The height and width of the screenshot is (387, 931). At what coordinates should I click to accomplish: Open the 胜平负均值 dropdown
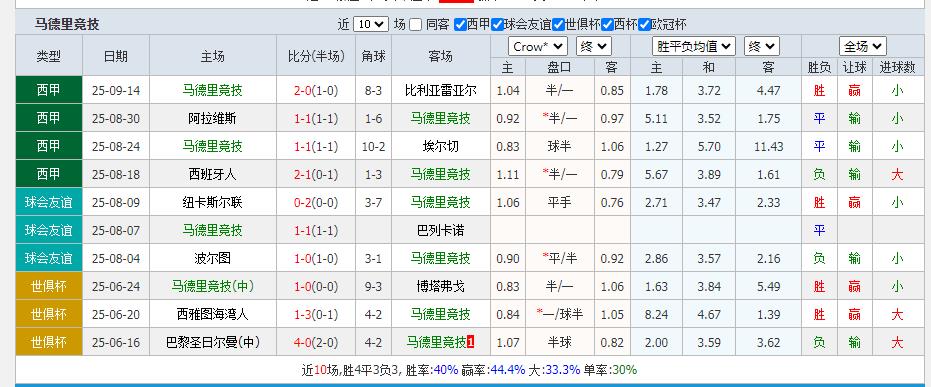(x=694, y=46)
